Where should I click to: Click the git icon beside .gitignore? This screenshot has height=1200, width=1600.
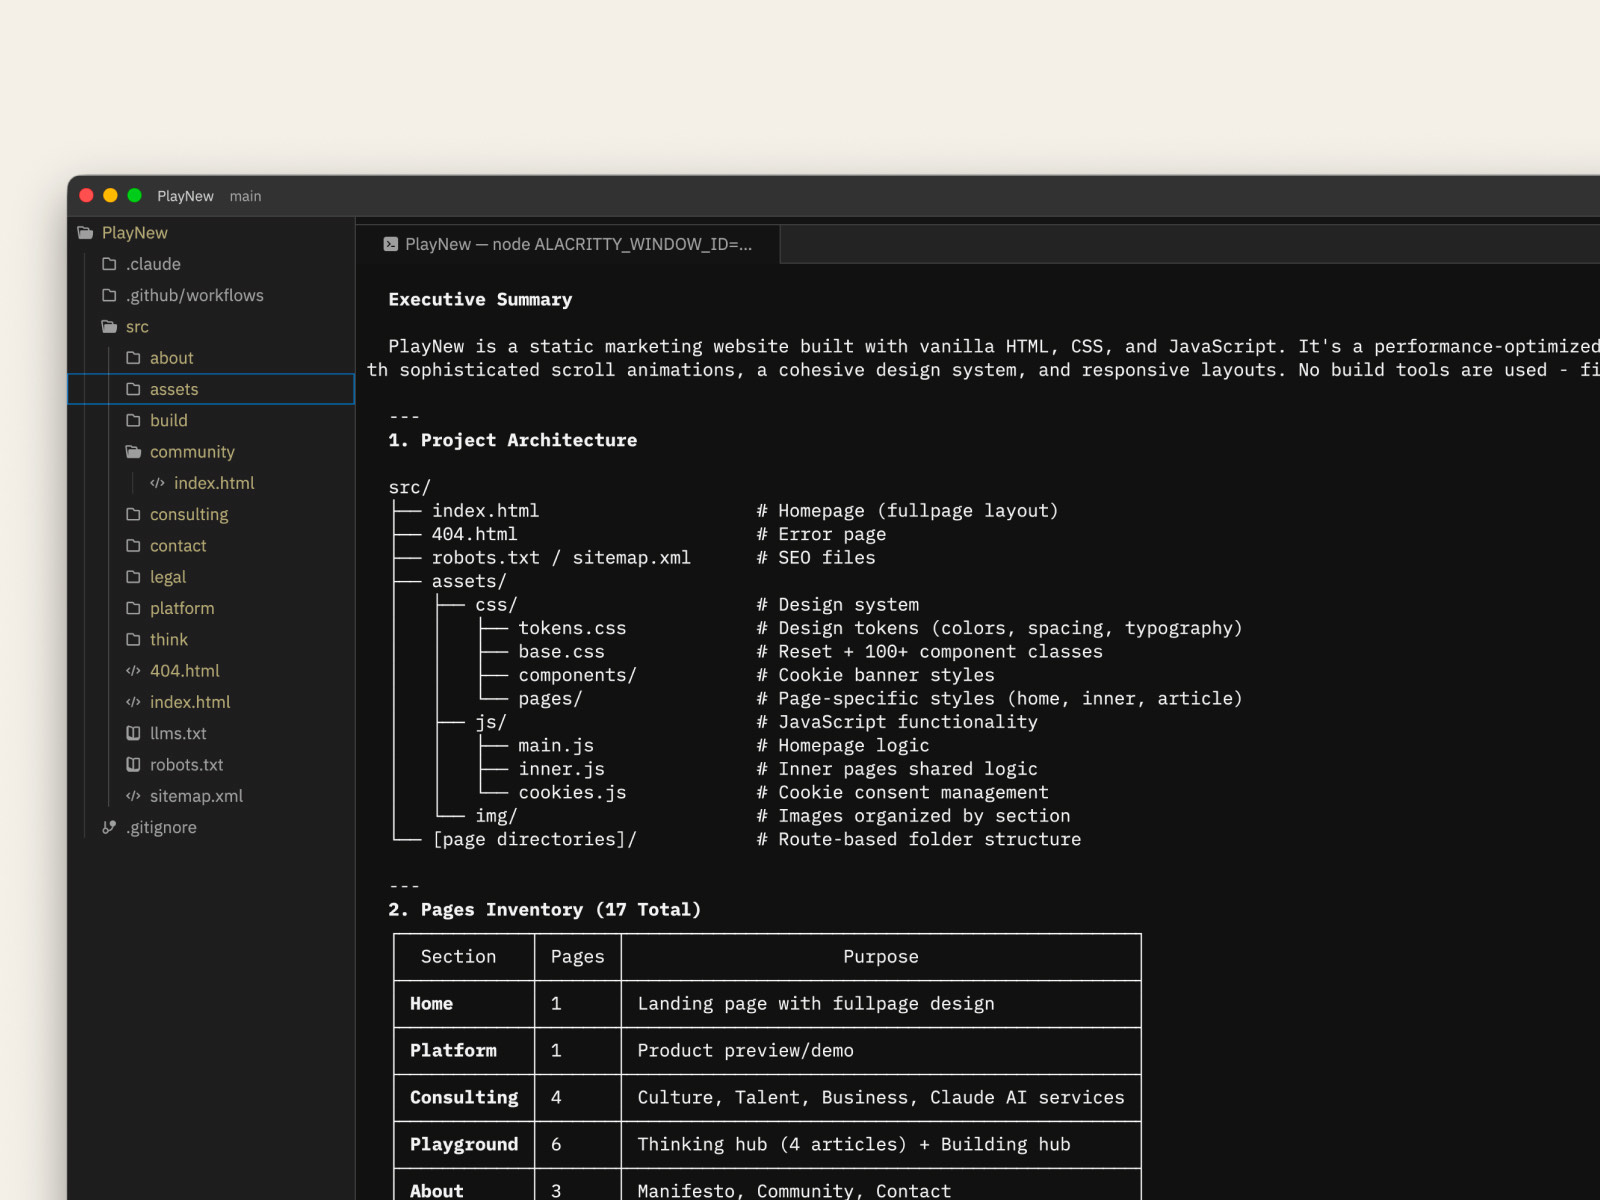[109, 827]
